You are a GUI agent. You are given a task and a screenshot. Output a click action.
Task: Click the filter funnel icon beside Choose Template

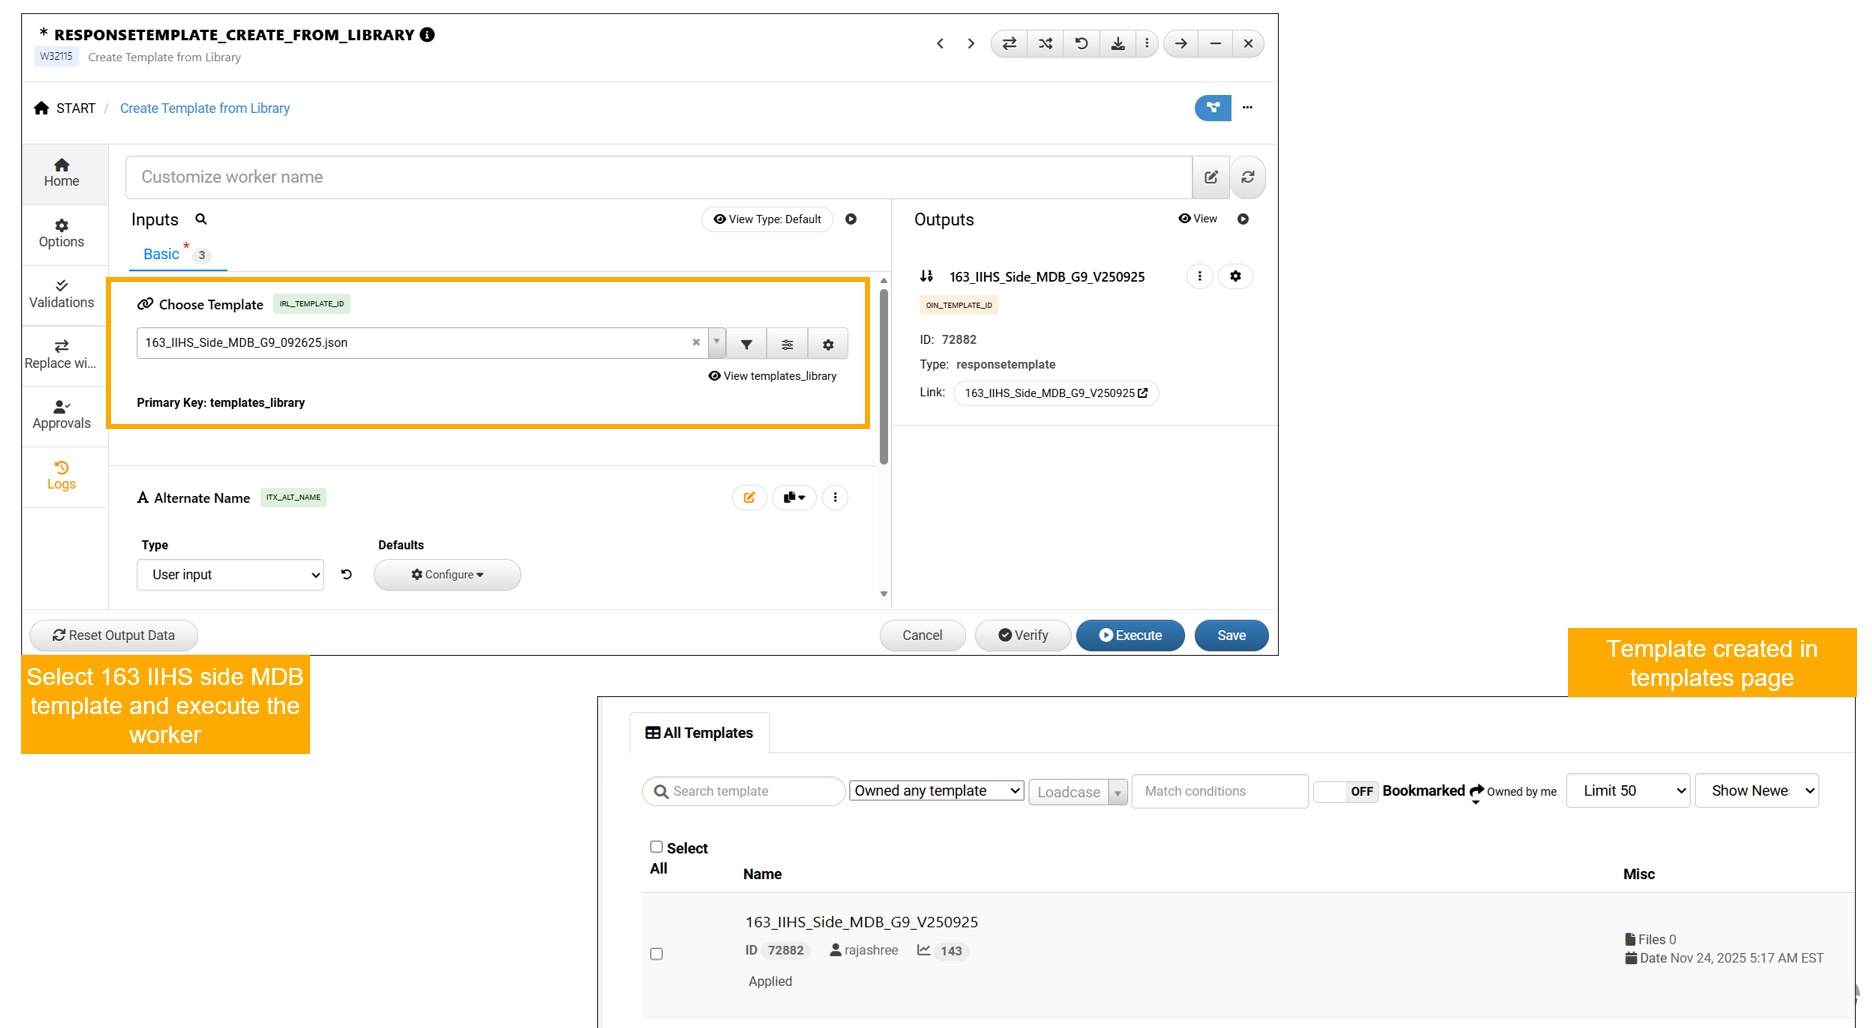point(746,344)
